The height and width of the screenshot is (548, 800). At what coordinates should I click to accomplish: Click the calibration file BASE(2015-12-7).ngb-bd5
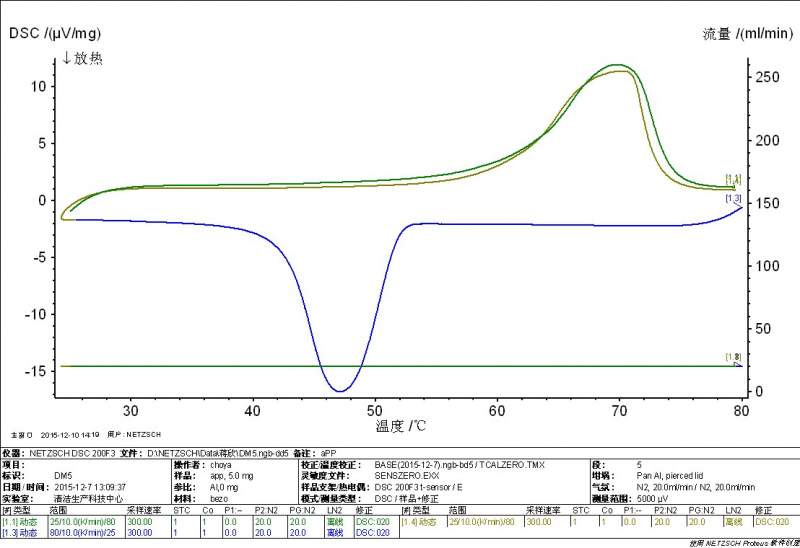(x=424, y=465)
